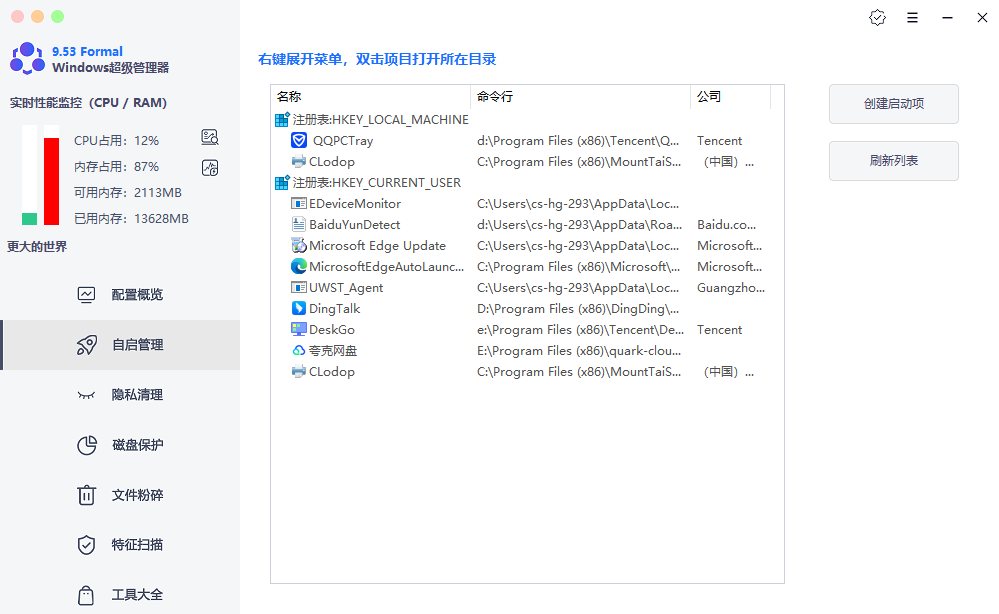Open the hamburger menu in title bar
The image size is (999, 614).
click(x=912, y=18)
